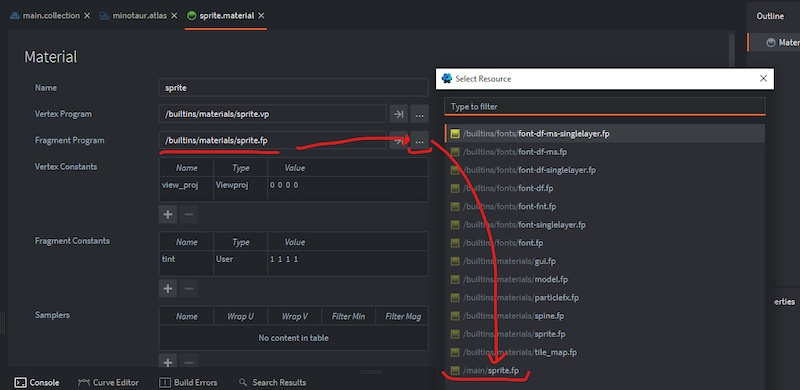Remove a Fragment Constant with minus button
Image resolution: width=800 pixels, height=390 pixels.
189,288
